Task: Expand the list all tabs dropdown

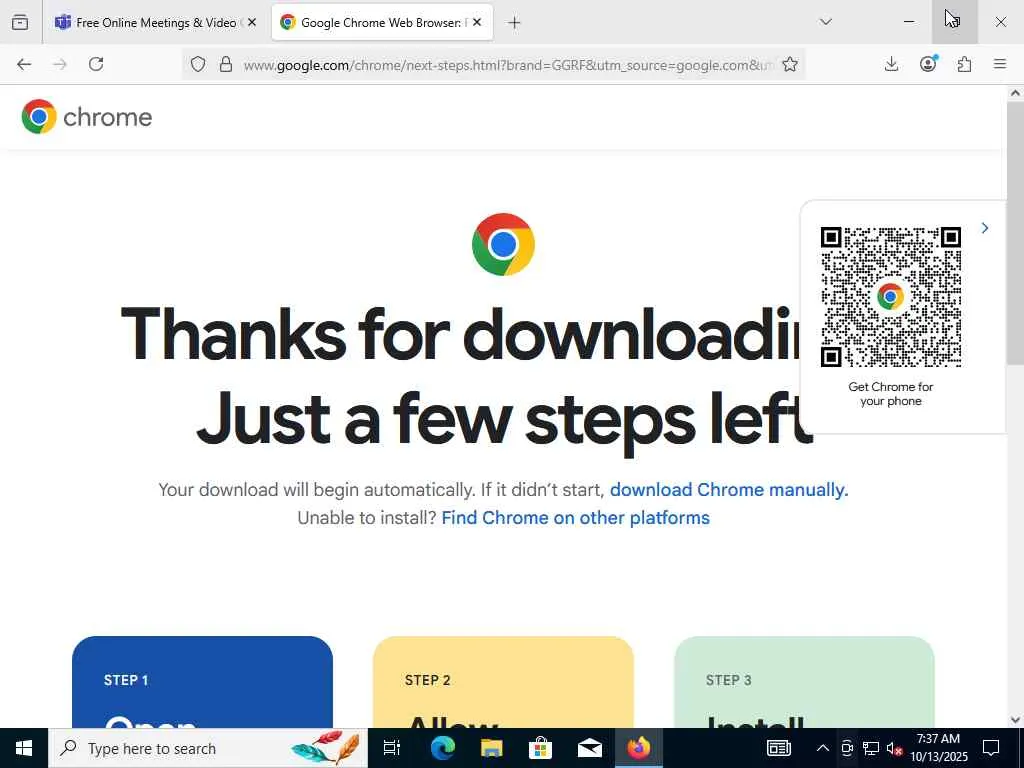Action: tap(825, 22)
